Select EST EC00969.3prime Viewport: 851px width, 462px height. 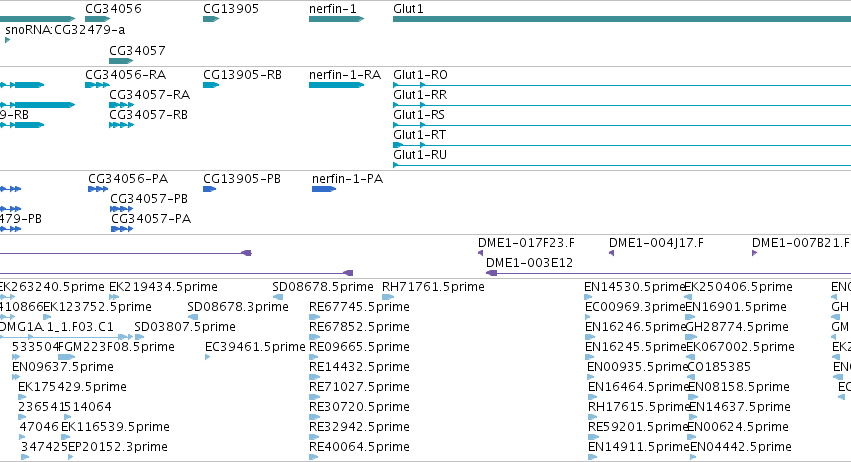635,307
